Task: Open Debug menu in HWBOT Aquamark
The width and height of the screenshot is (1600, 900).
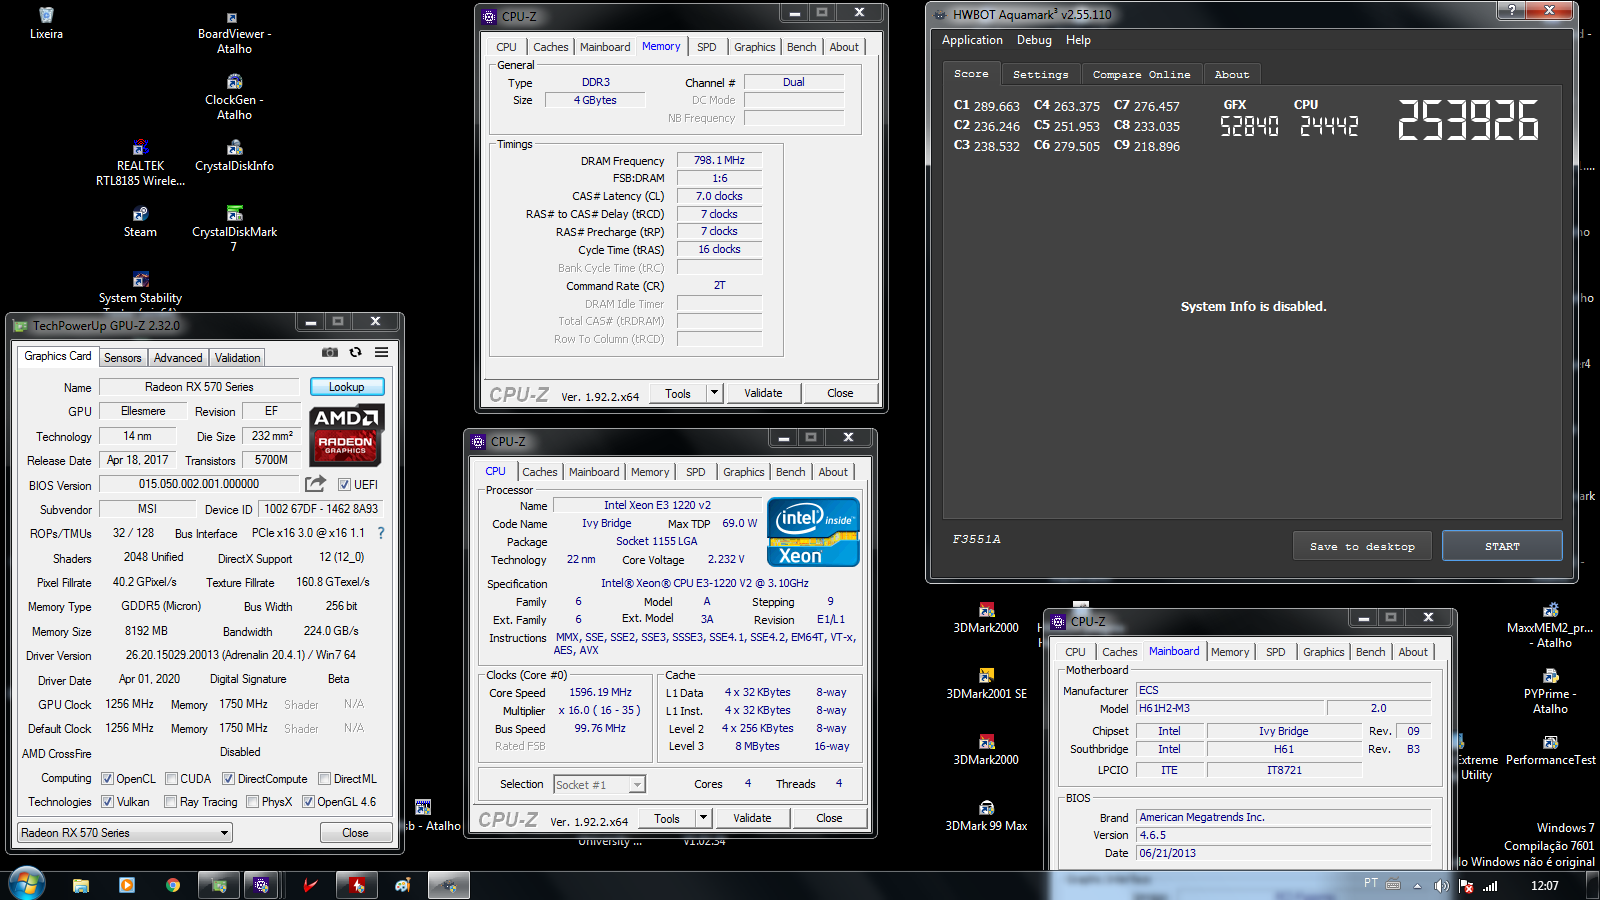Action: pos(1034,40)
